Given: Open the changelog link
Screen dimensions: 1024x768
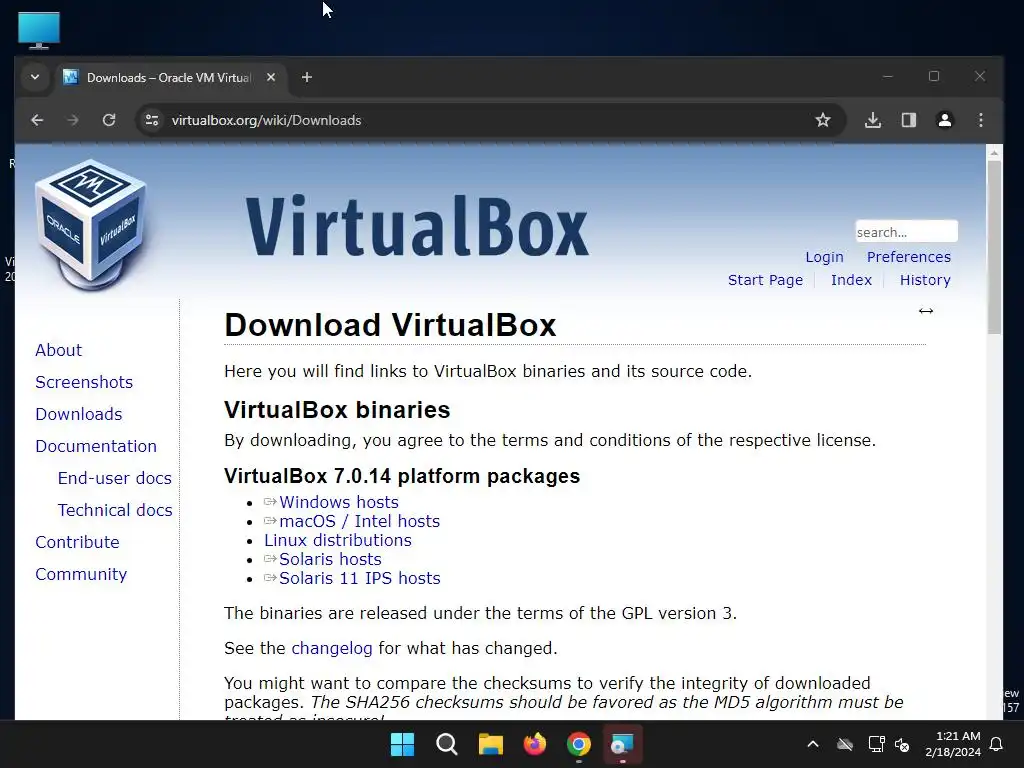Looking at the screenshot, I should tap(332, 648).
